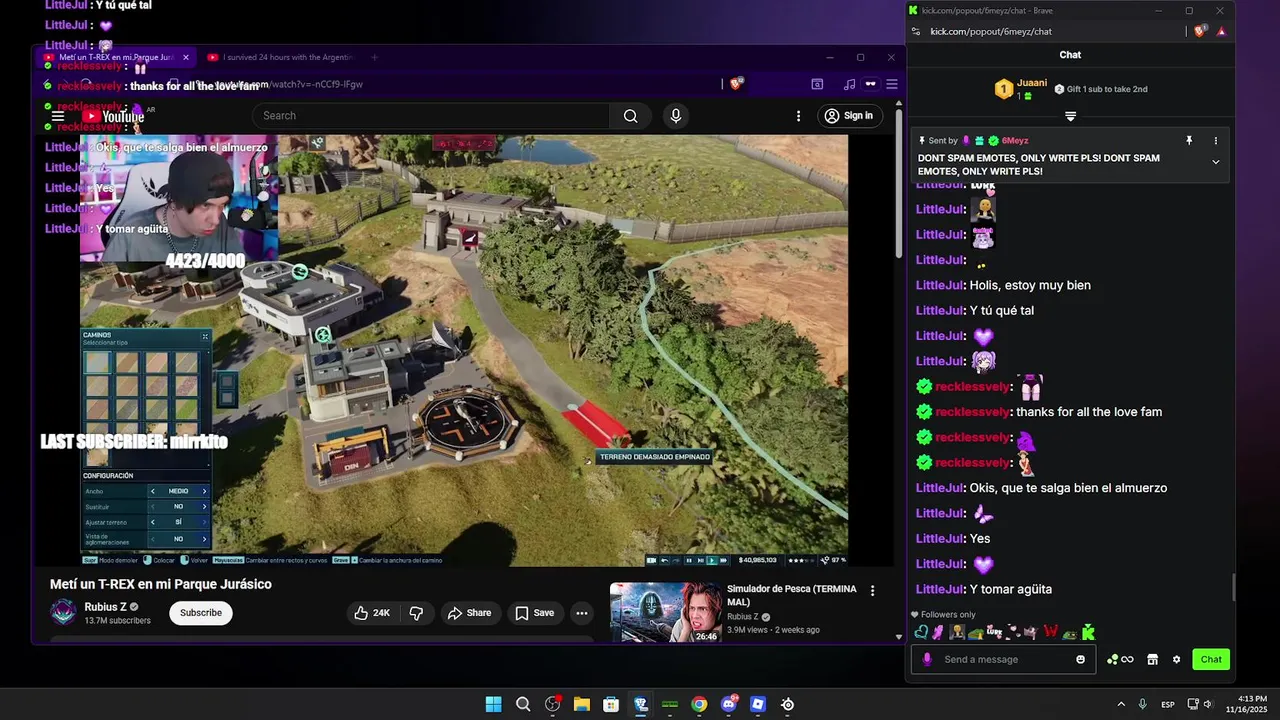Insert the LOVE hearts quick emote
Screen dimensions: 1280x720
pos(994,632)
